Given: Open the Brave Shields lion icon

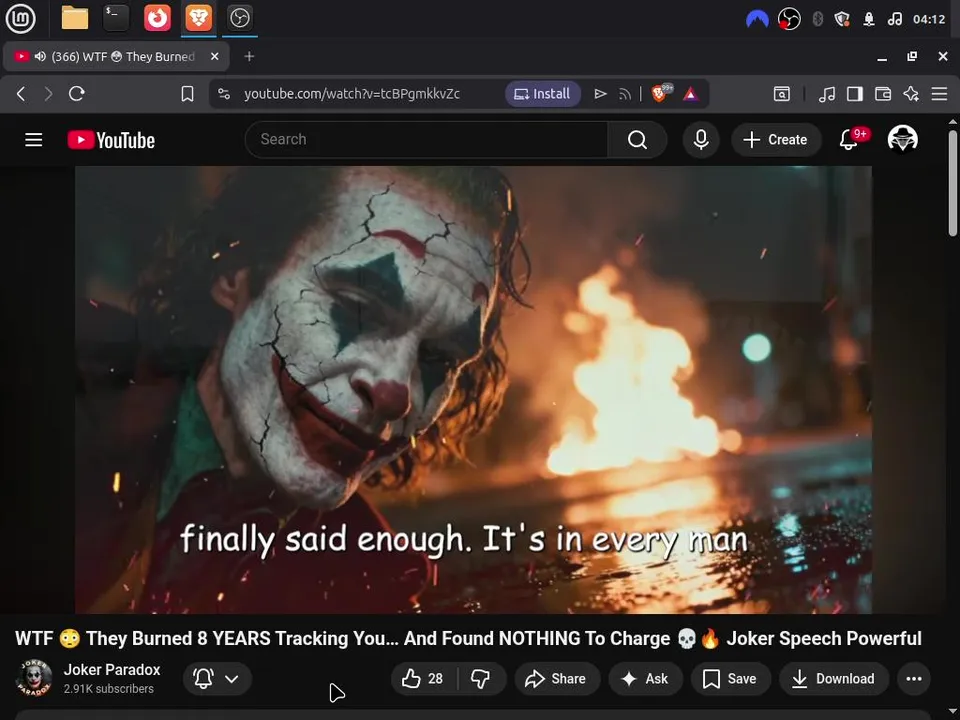Looking at the screenshot, I should 661,93.
